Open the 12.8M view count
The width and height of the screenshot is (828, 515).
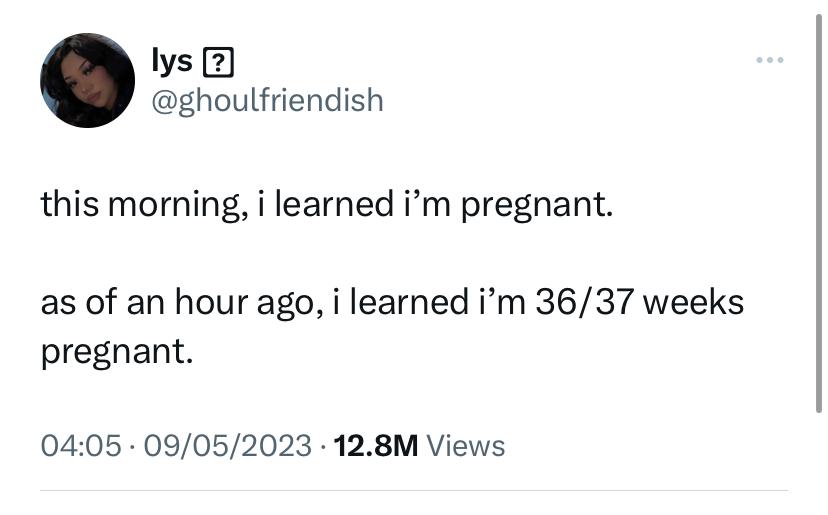coord(375,445)
